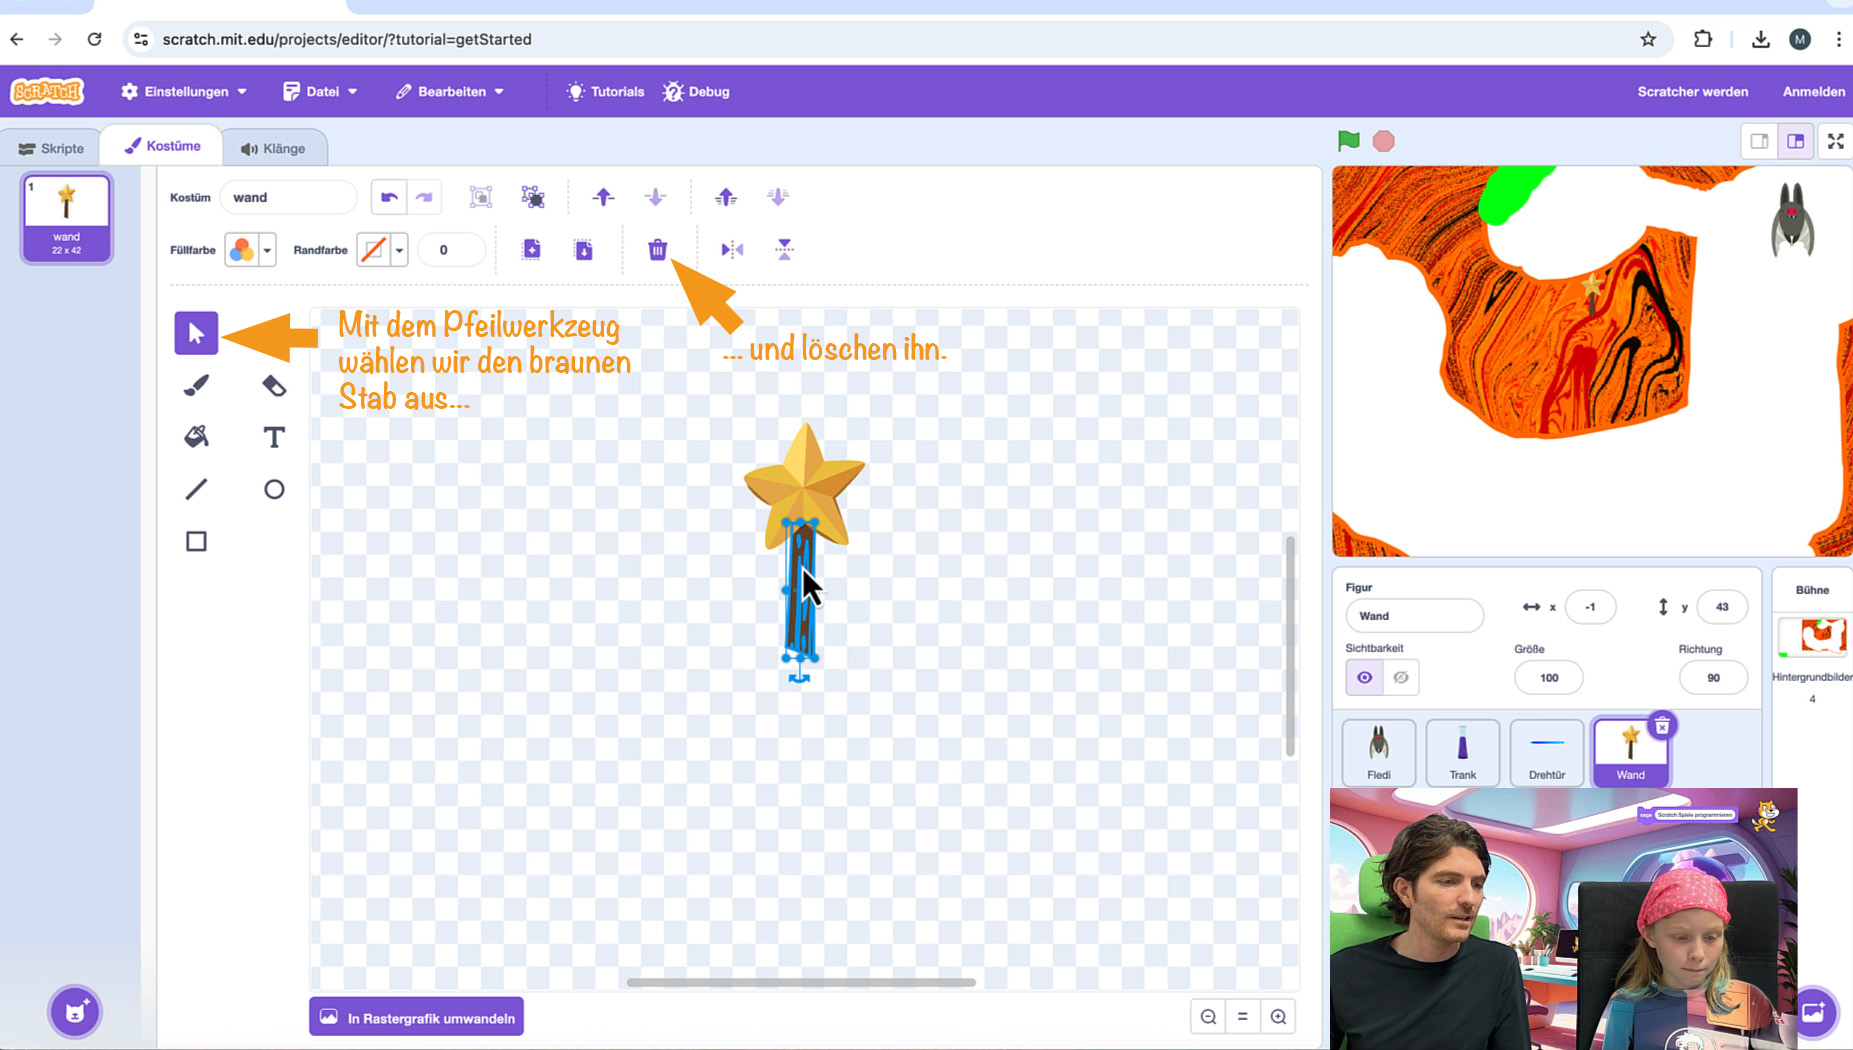
Task: Switch to the Skripte tab
Action: pyautogui.click(x=51, y=148)
